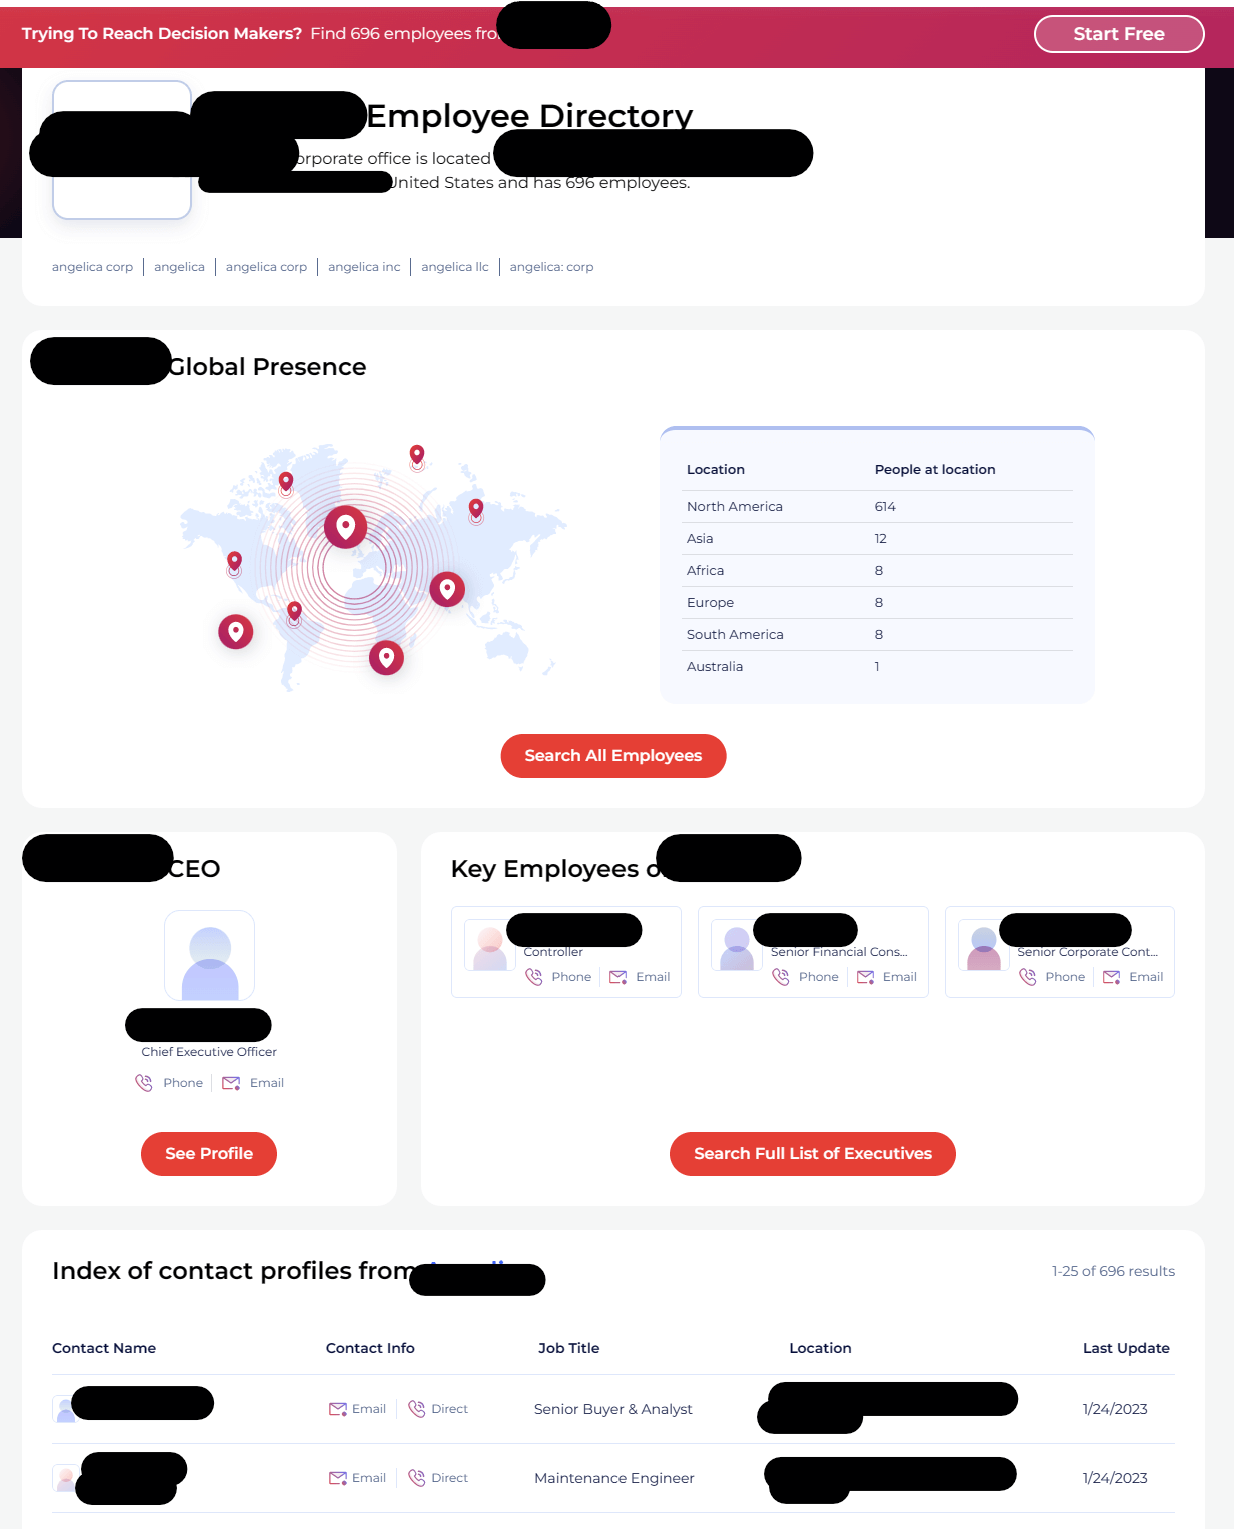
Task: Click the Start Free button
Action: click(1118, 33)
